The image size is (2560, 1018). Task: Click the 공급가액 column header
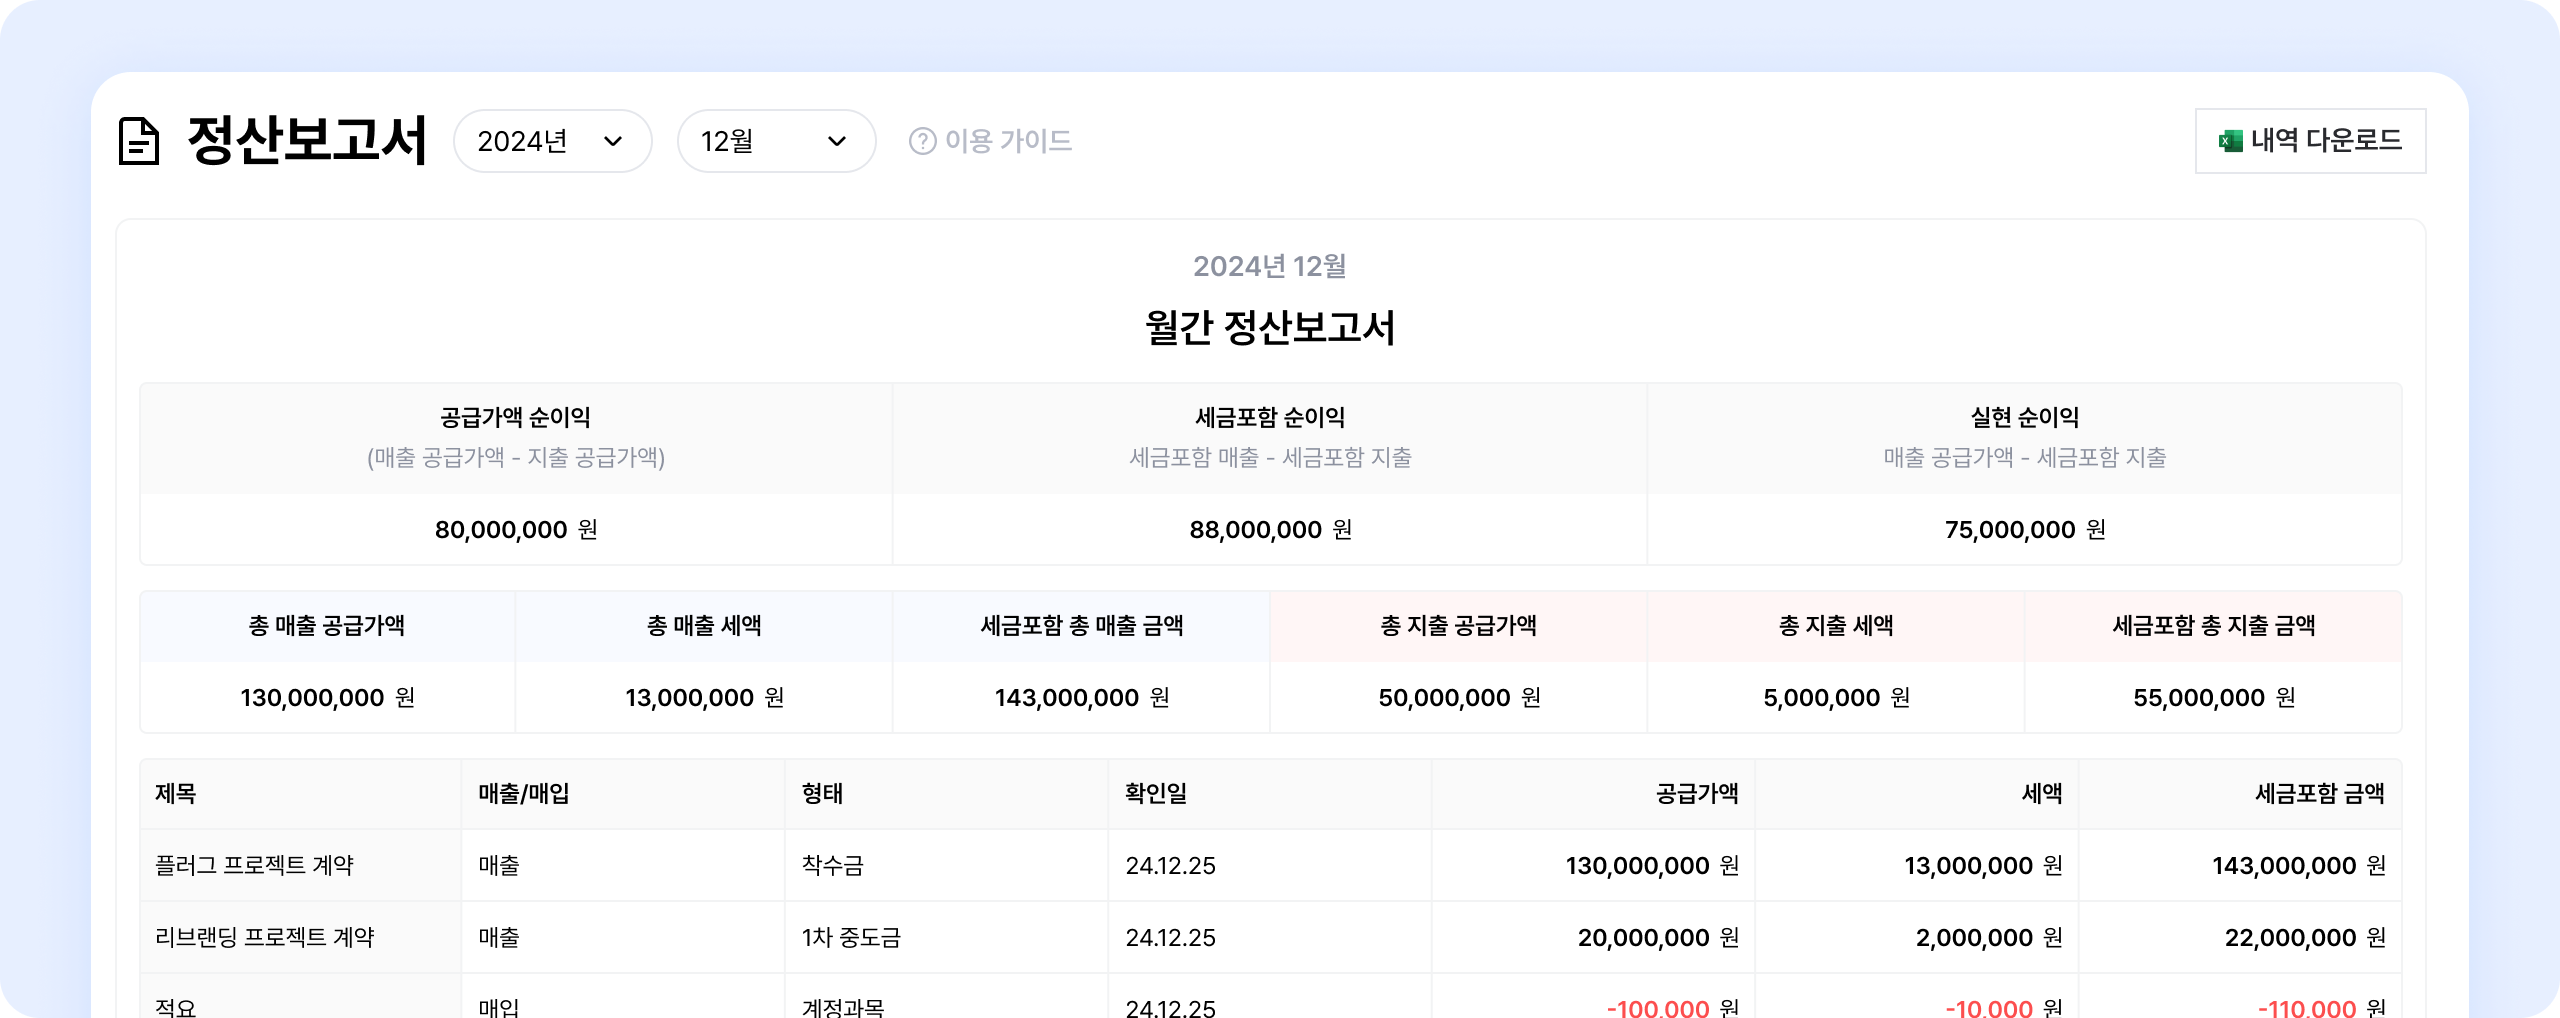pos(1696,793)
